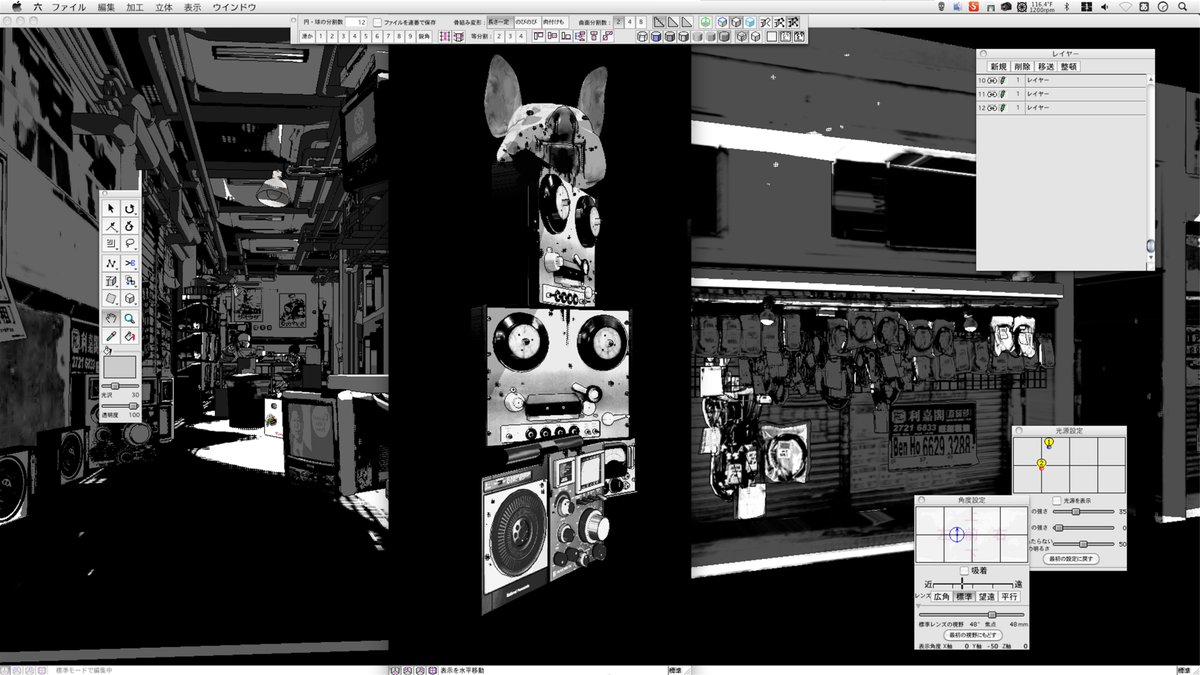Click the blue cylinder icon in the toolbar
1200x675 pixels.
tap(656, 36)
